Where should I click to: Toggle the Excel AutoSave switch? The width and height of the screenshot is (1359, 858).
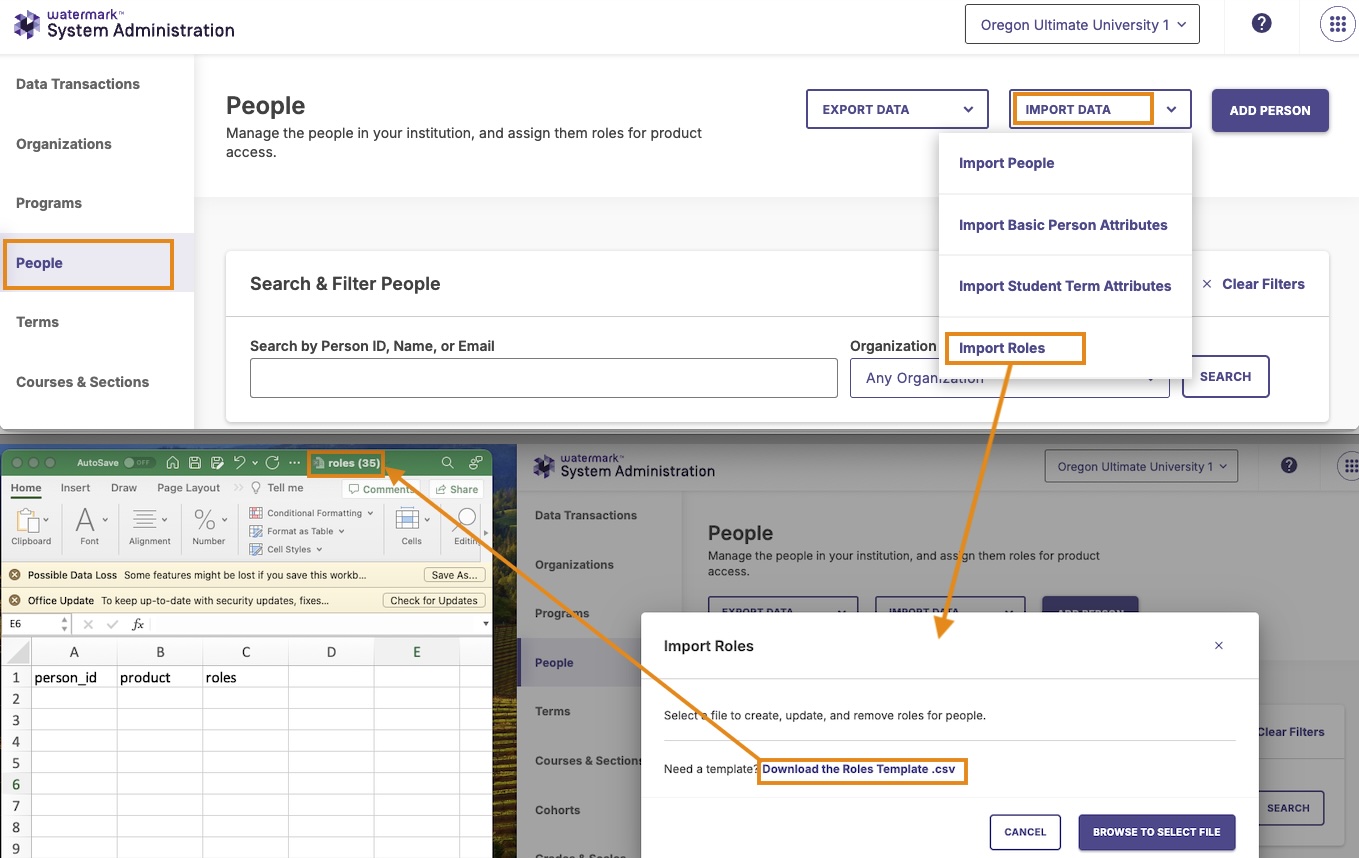139,463
